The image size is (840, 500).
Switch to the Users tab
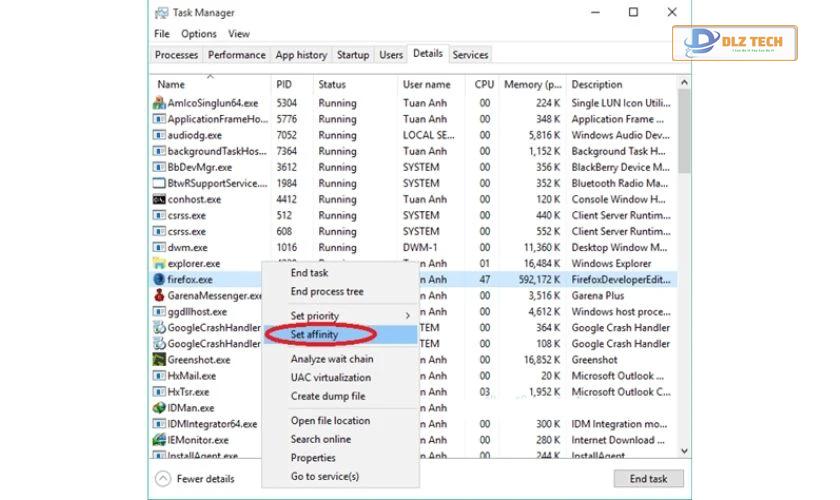391,55
